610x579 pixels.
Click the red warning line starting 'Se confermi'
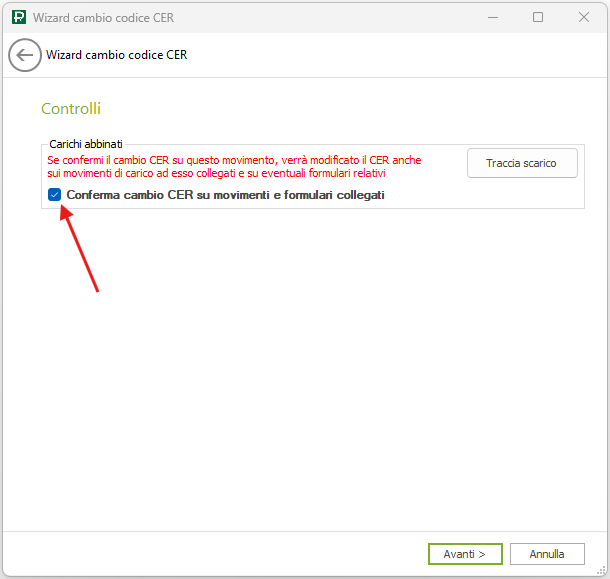tap(234, 160)
